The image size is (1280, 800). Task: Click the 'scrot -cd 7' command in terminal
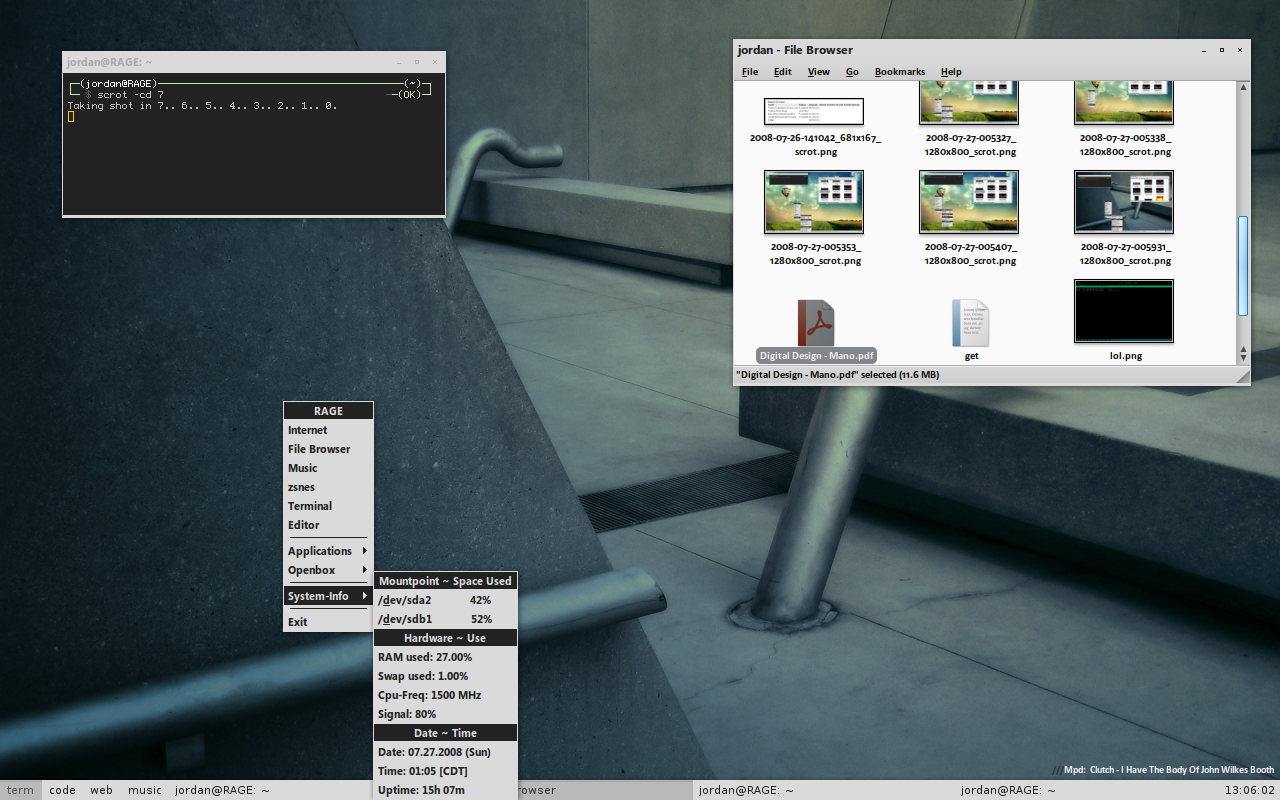point(131,95)
